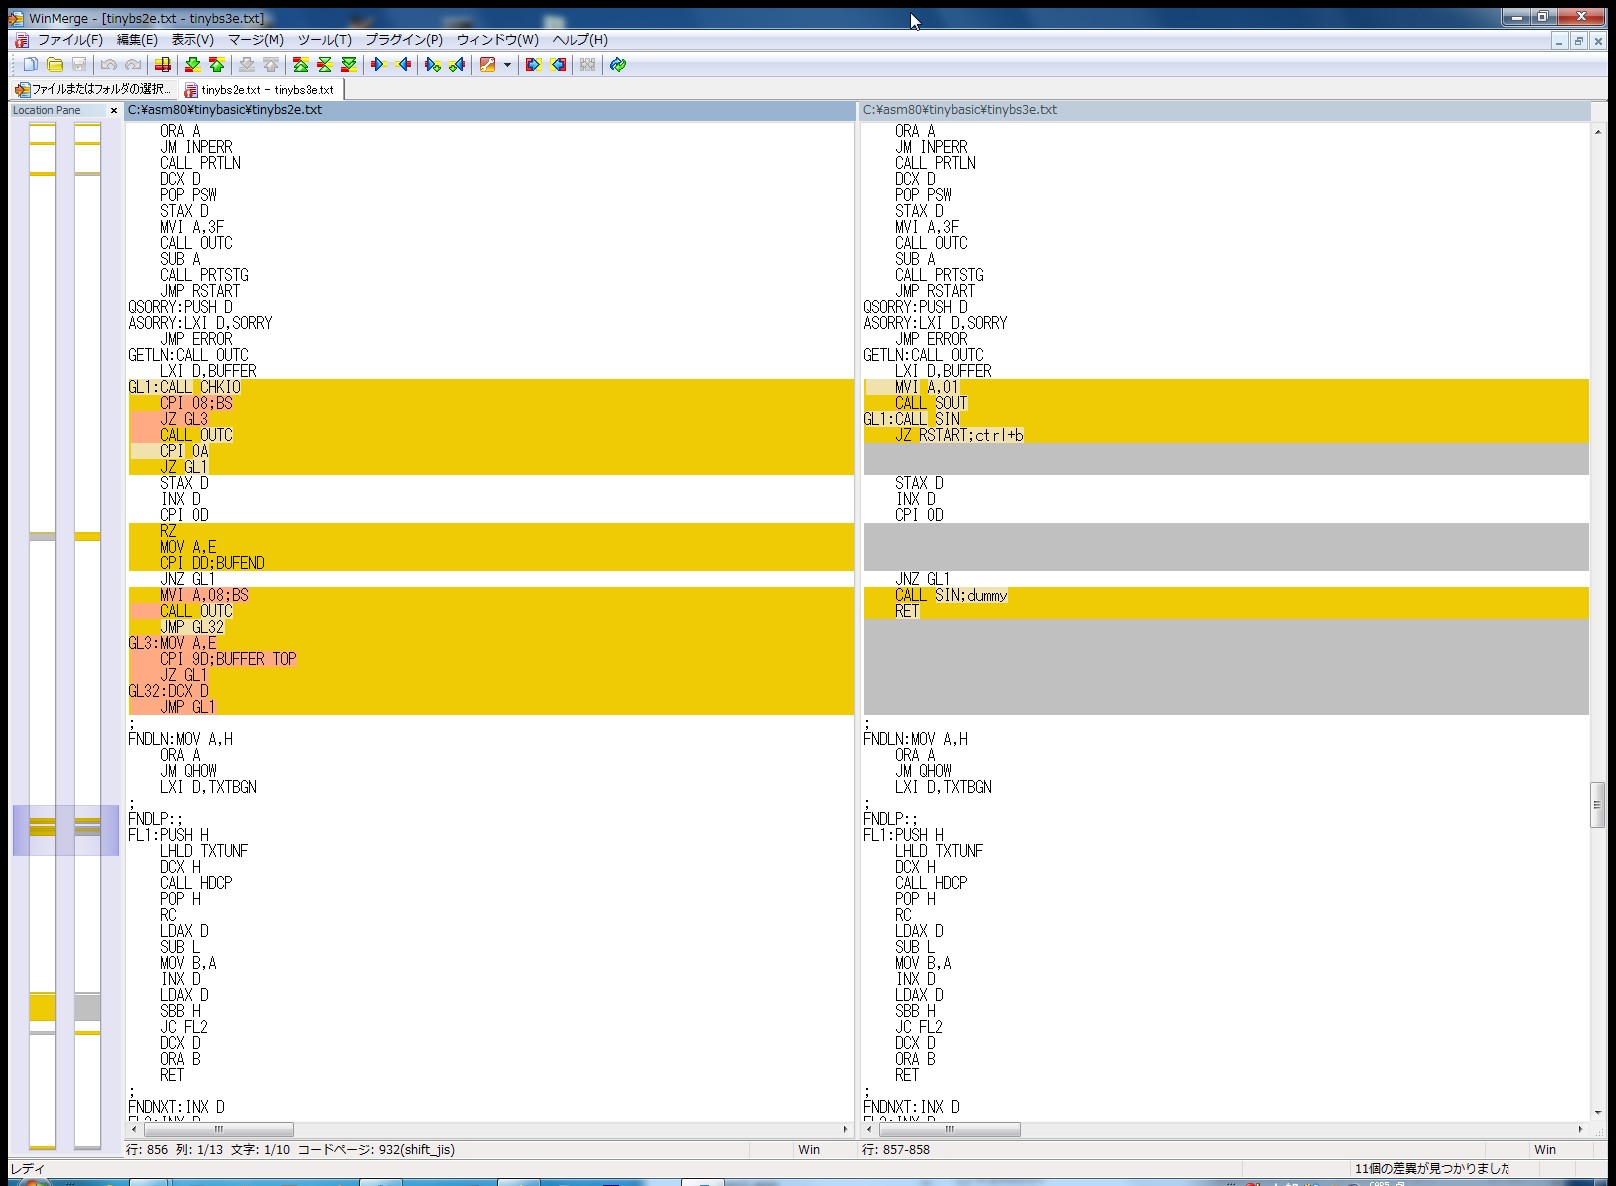Click the Copy to right arrow icon
The image size is (1616, 1186).
point(378,65)
